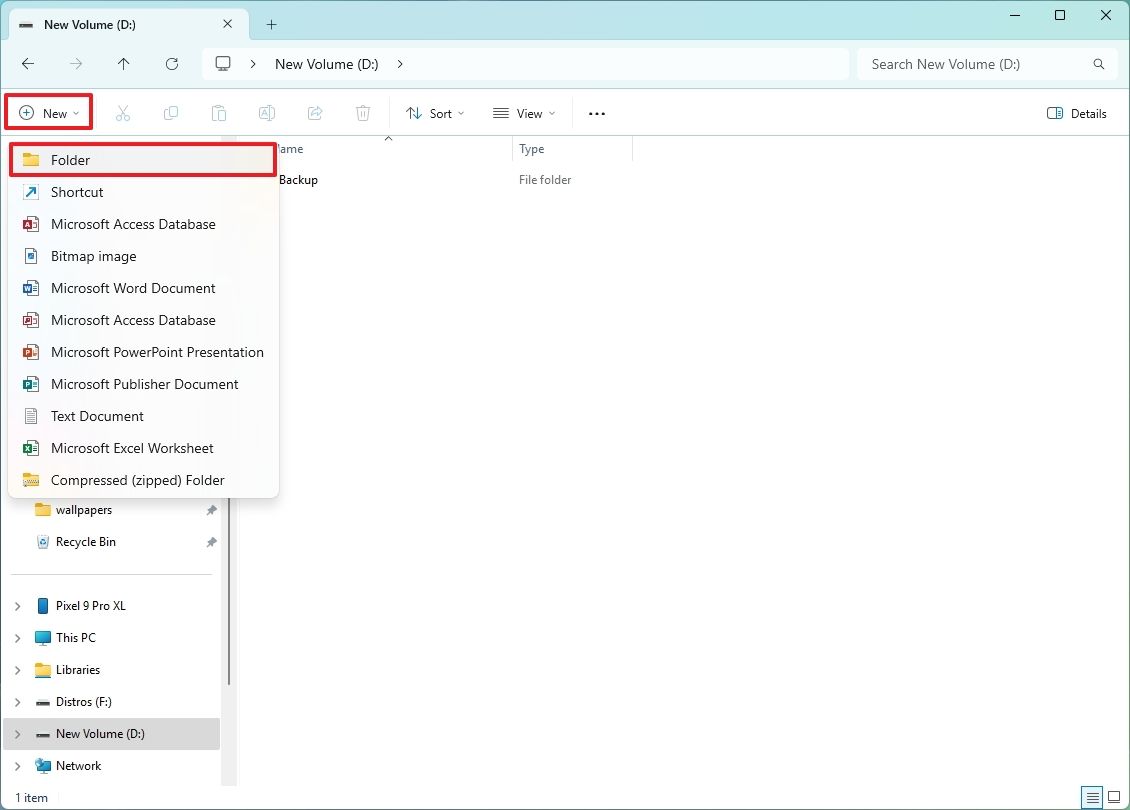Image resolution: width=1130 pixels, height=810 pixels.
Task: Unpin wallpapers from Quick access
Action: 211,510
